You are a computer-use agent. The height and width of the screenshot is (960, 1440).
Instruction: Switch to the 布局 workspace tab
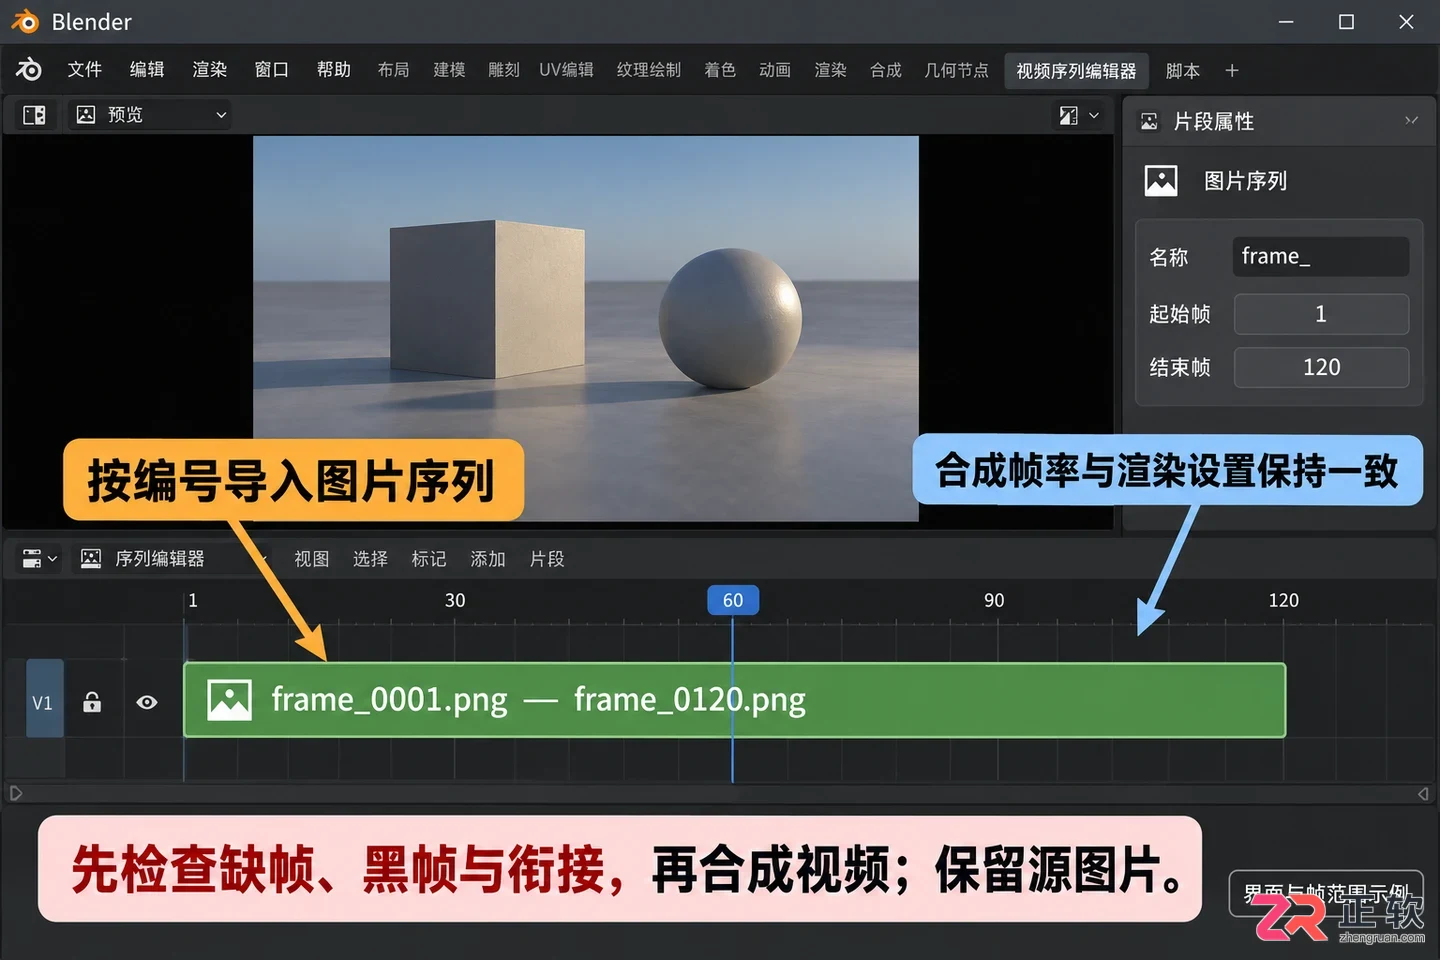[394, 70]
